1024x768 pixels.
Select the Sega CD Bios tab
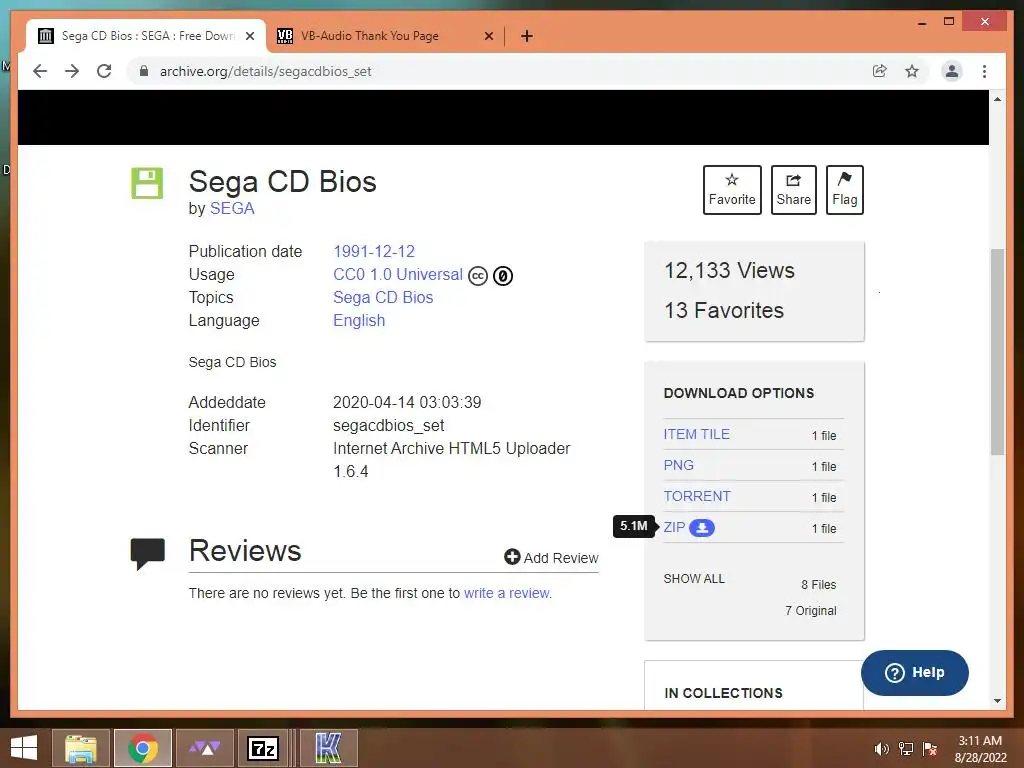click(148, 36)
